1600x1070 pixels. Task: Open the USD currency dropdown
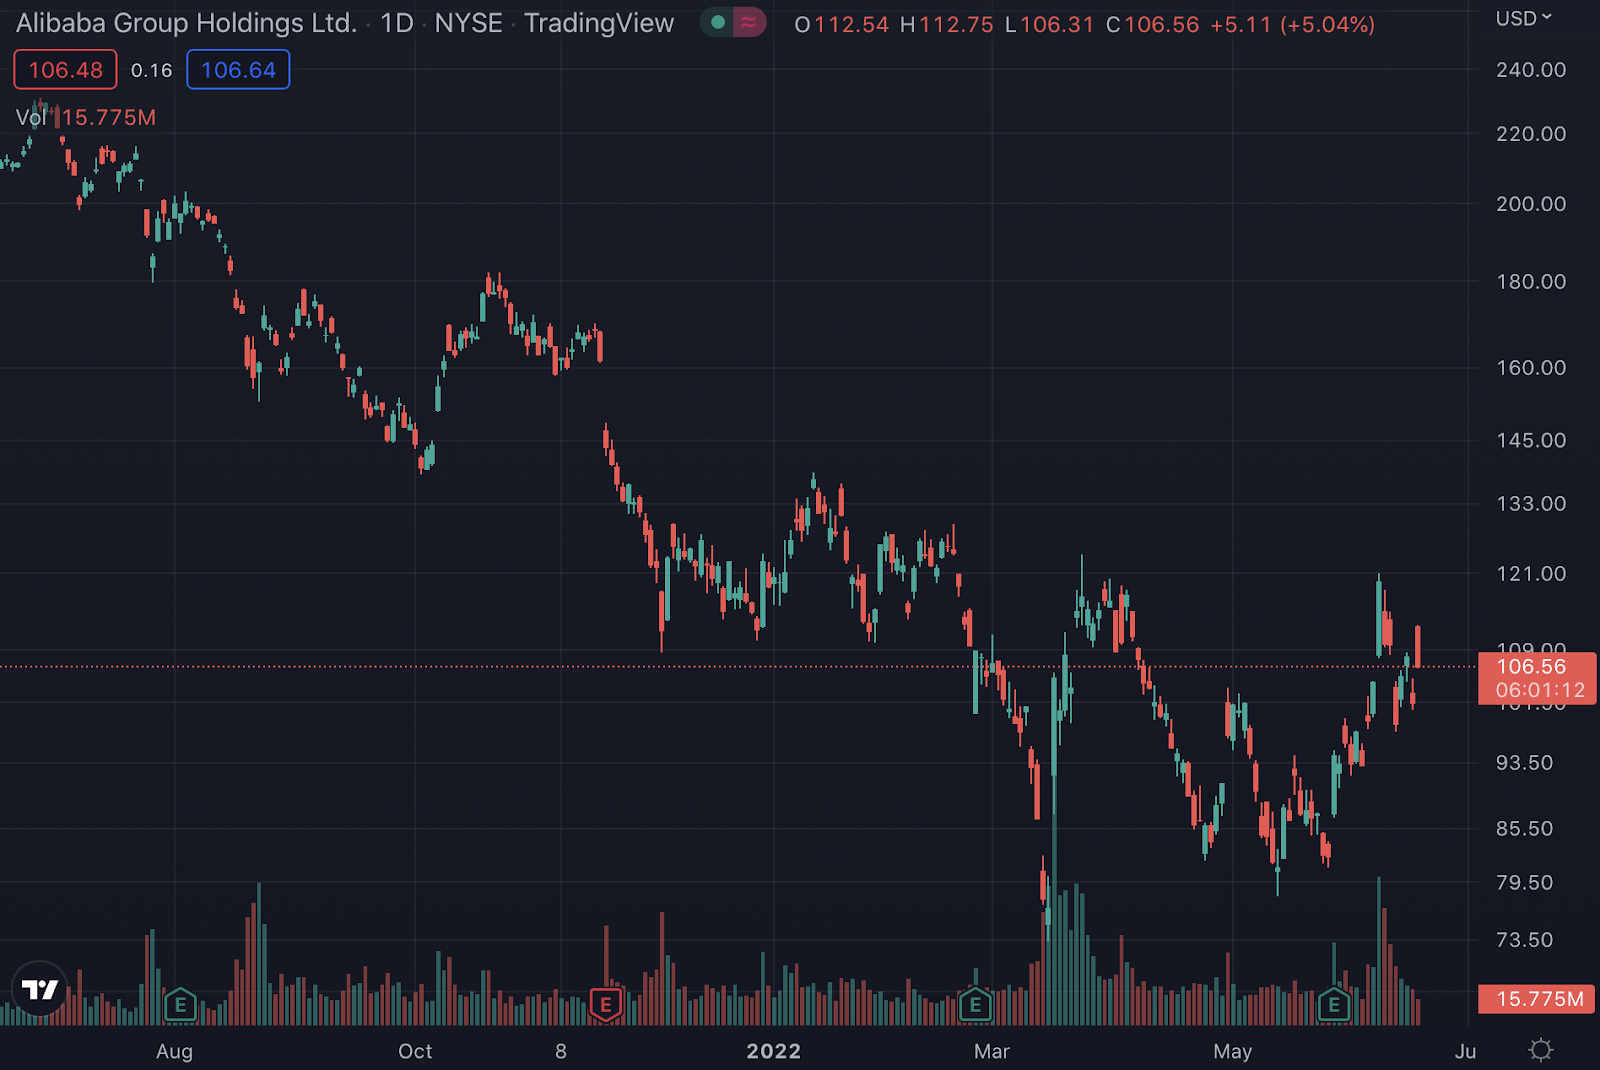[x=1524, y=18]
